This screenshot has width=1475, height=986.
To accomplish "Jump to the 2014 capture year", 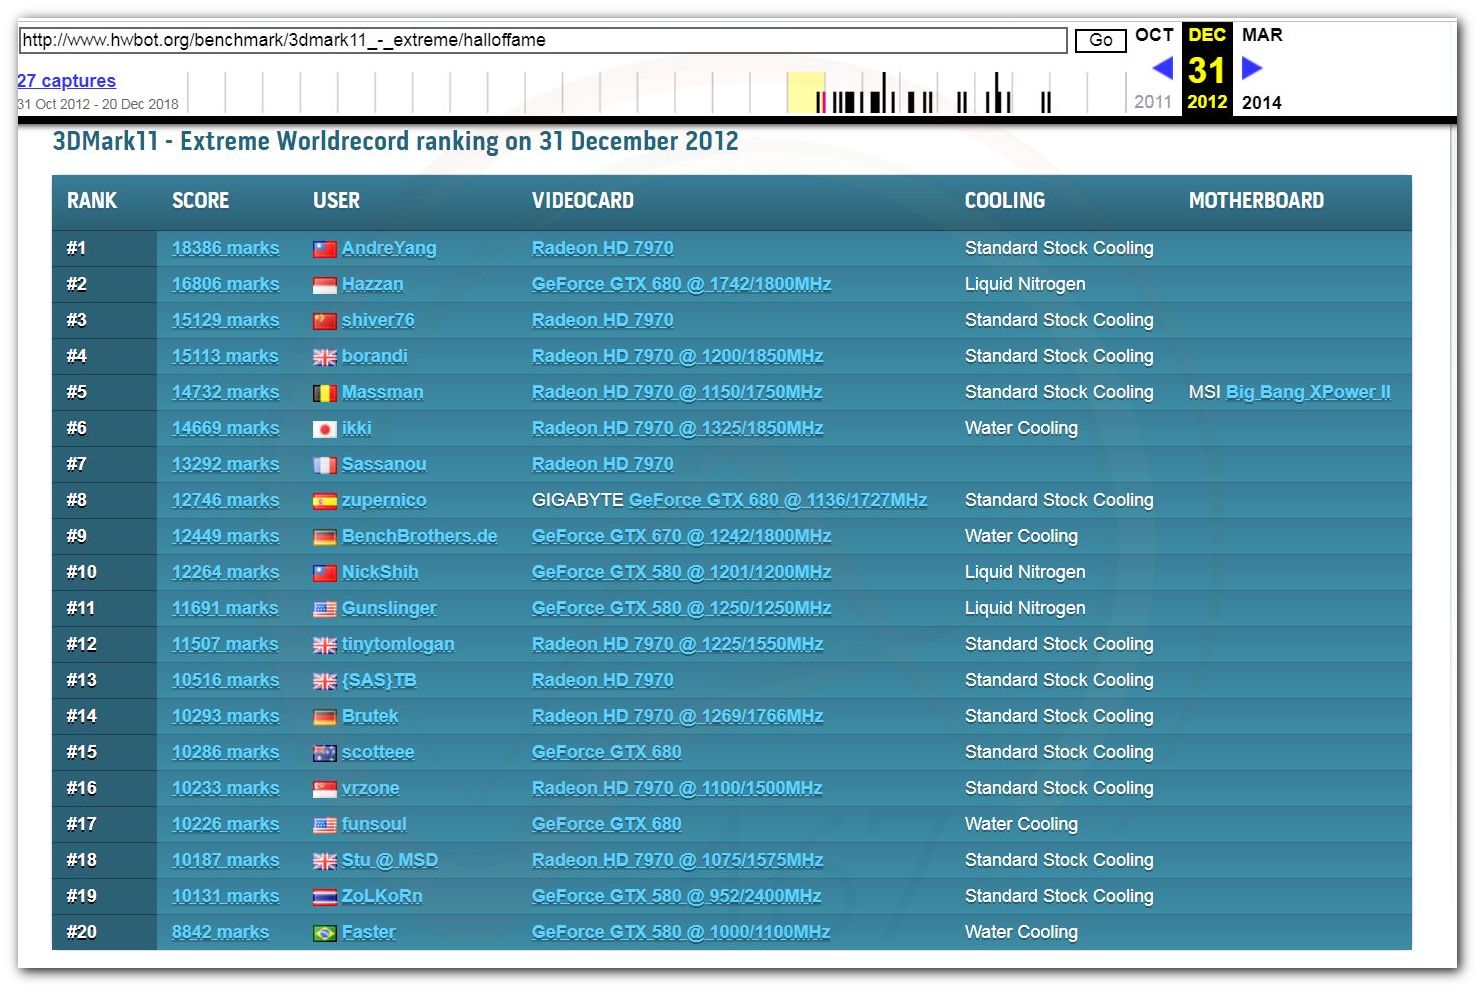I will (x=1261, y=102).
